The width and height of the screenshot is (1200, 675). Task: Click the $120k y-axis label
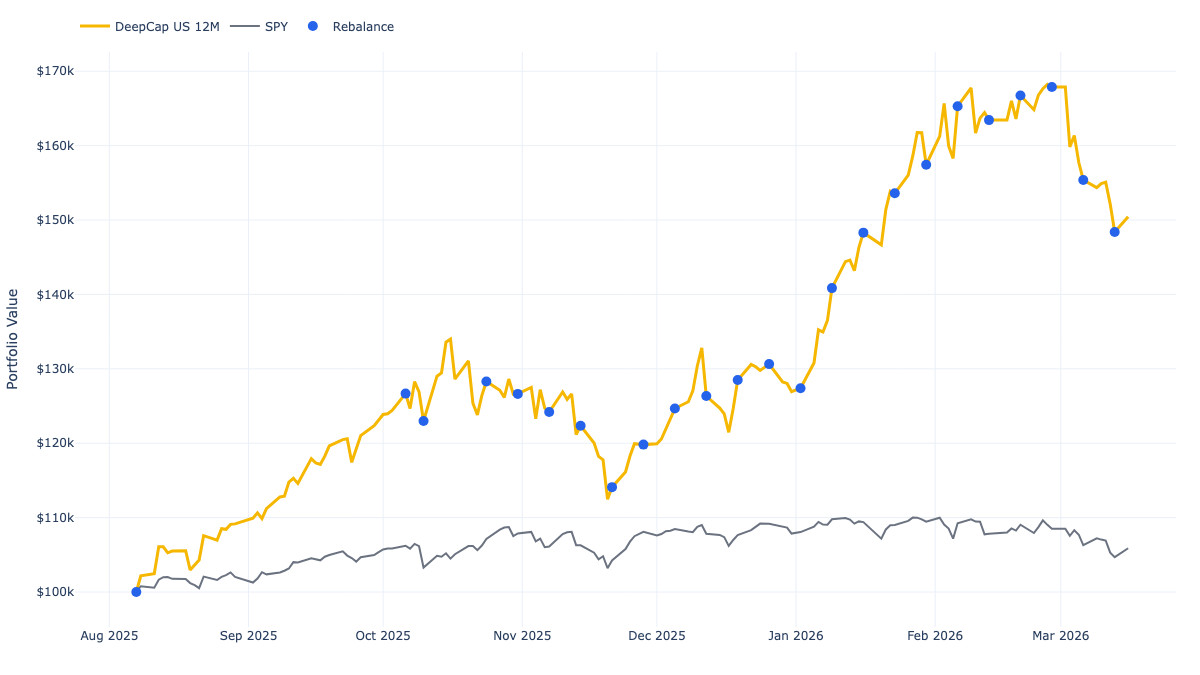(54, 443)
